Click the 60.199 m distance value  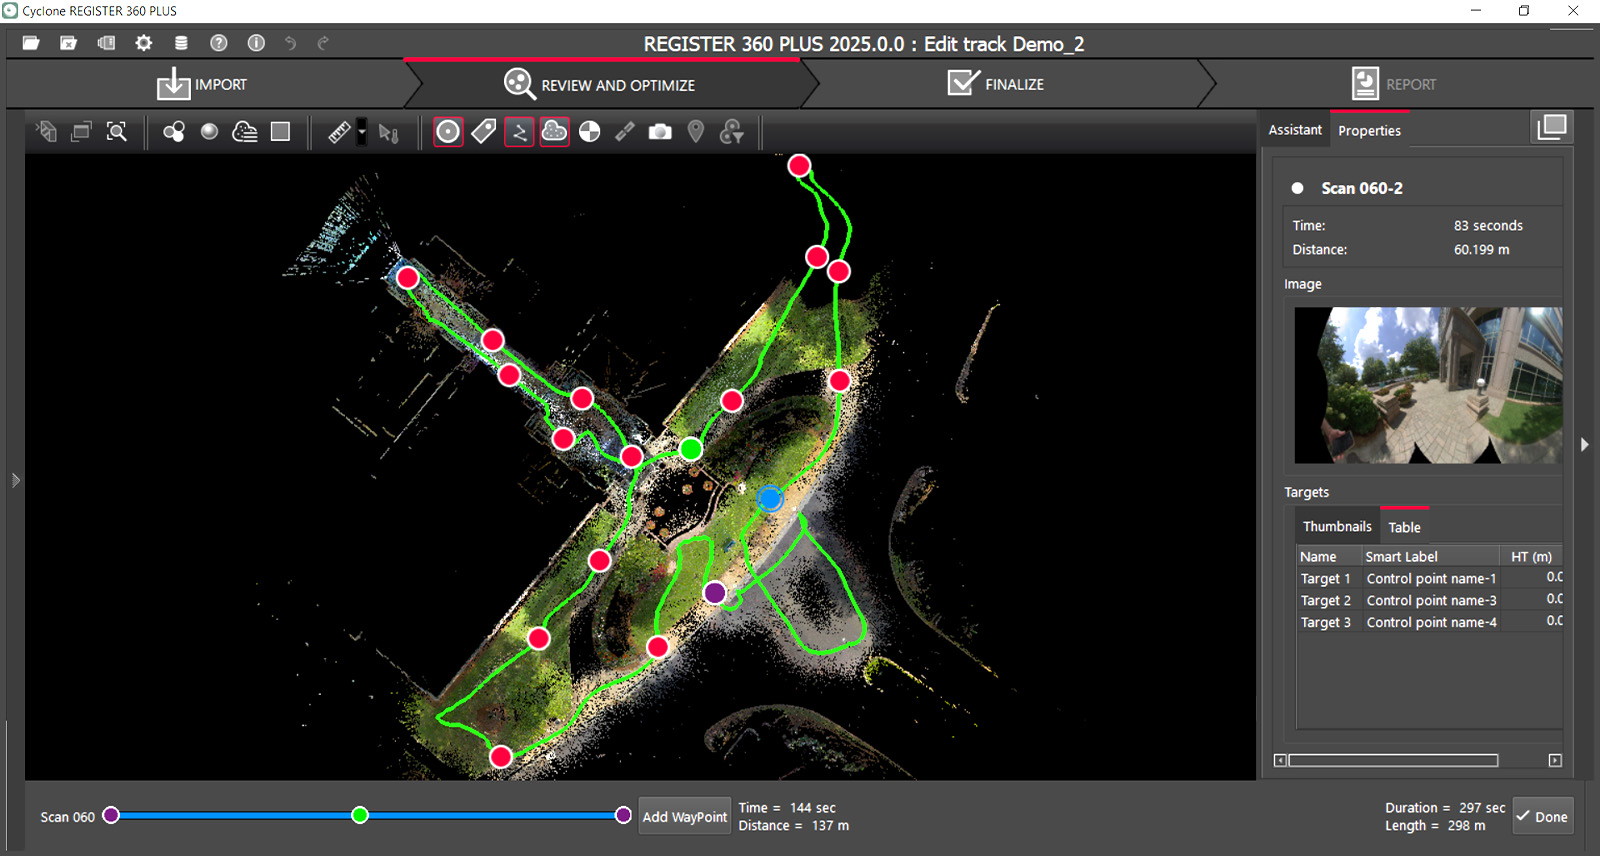pos(1481,249)
